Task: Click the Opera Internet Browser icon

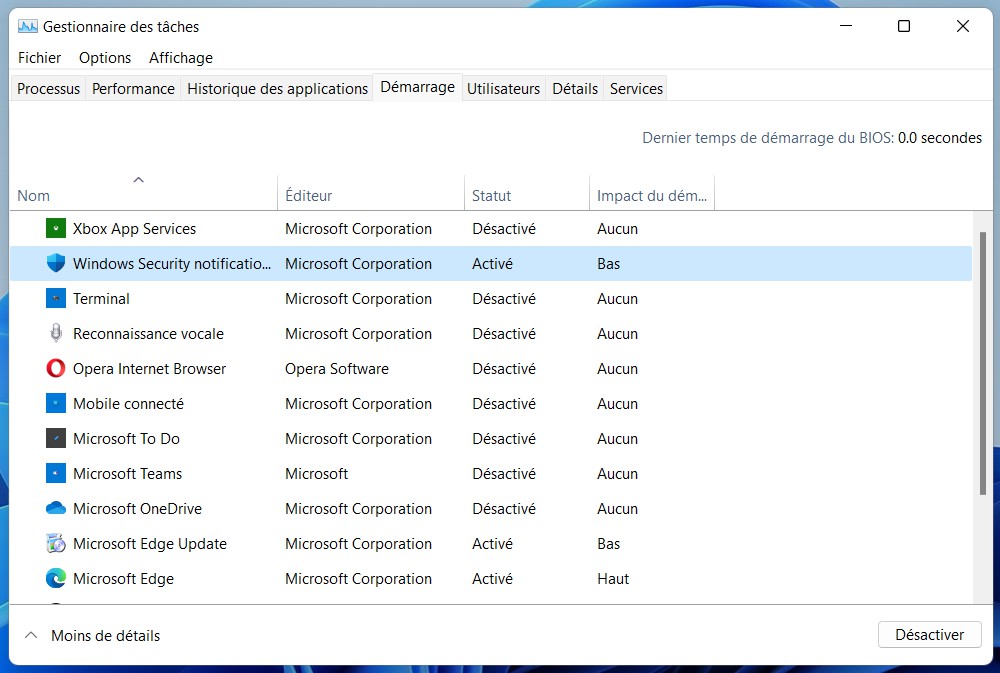Action: pos(55,368)
